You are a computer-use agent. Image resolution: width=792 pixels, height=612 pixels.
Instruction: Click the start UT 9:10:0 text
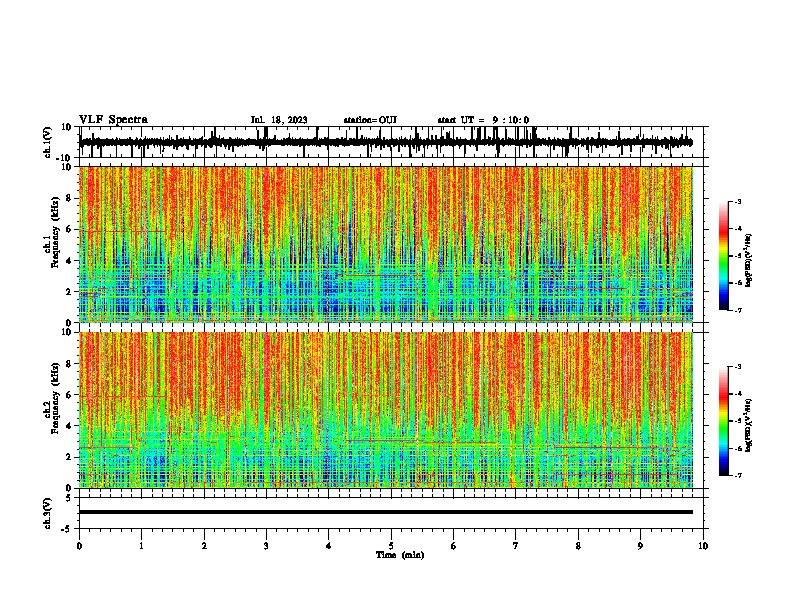tap(483, 120)
